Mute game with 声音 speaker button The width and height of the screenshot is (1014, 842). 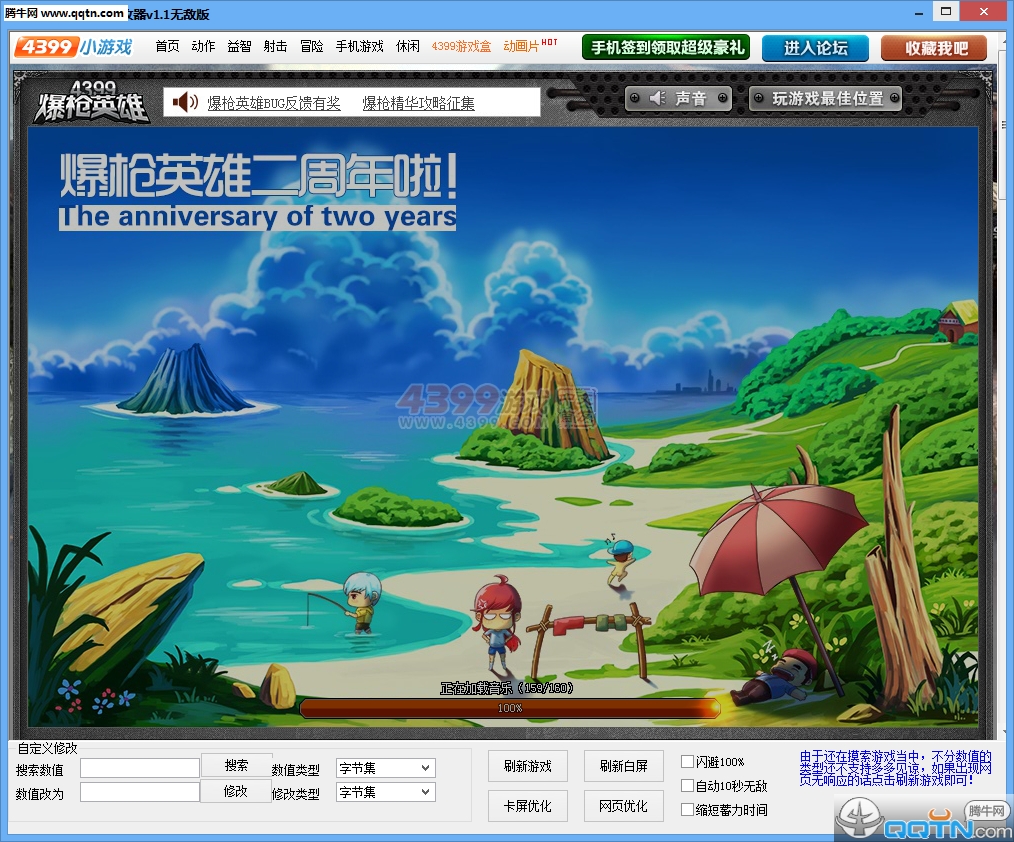pyautogui.click(x=678, y=98)
